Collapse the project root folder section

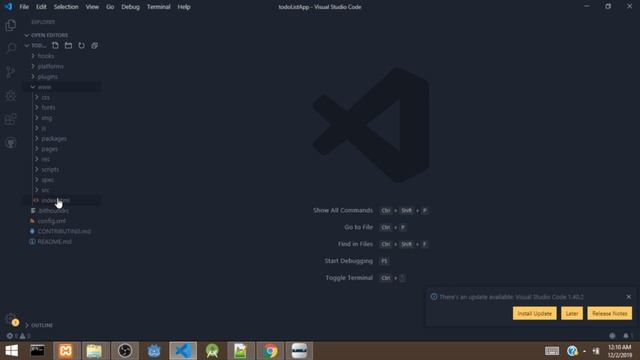pyautogui.click(x=36, y=45)
